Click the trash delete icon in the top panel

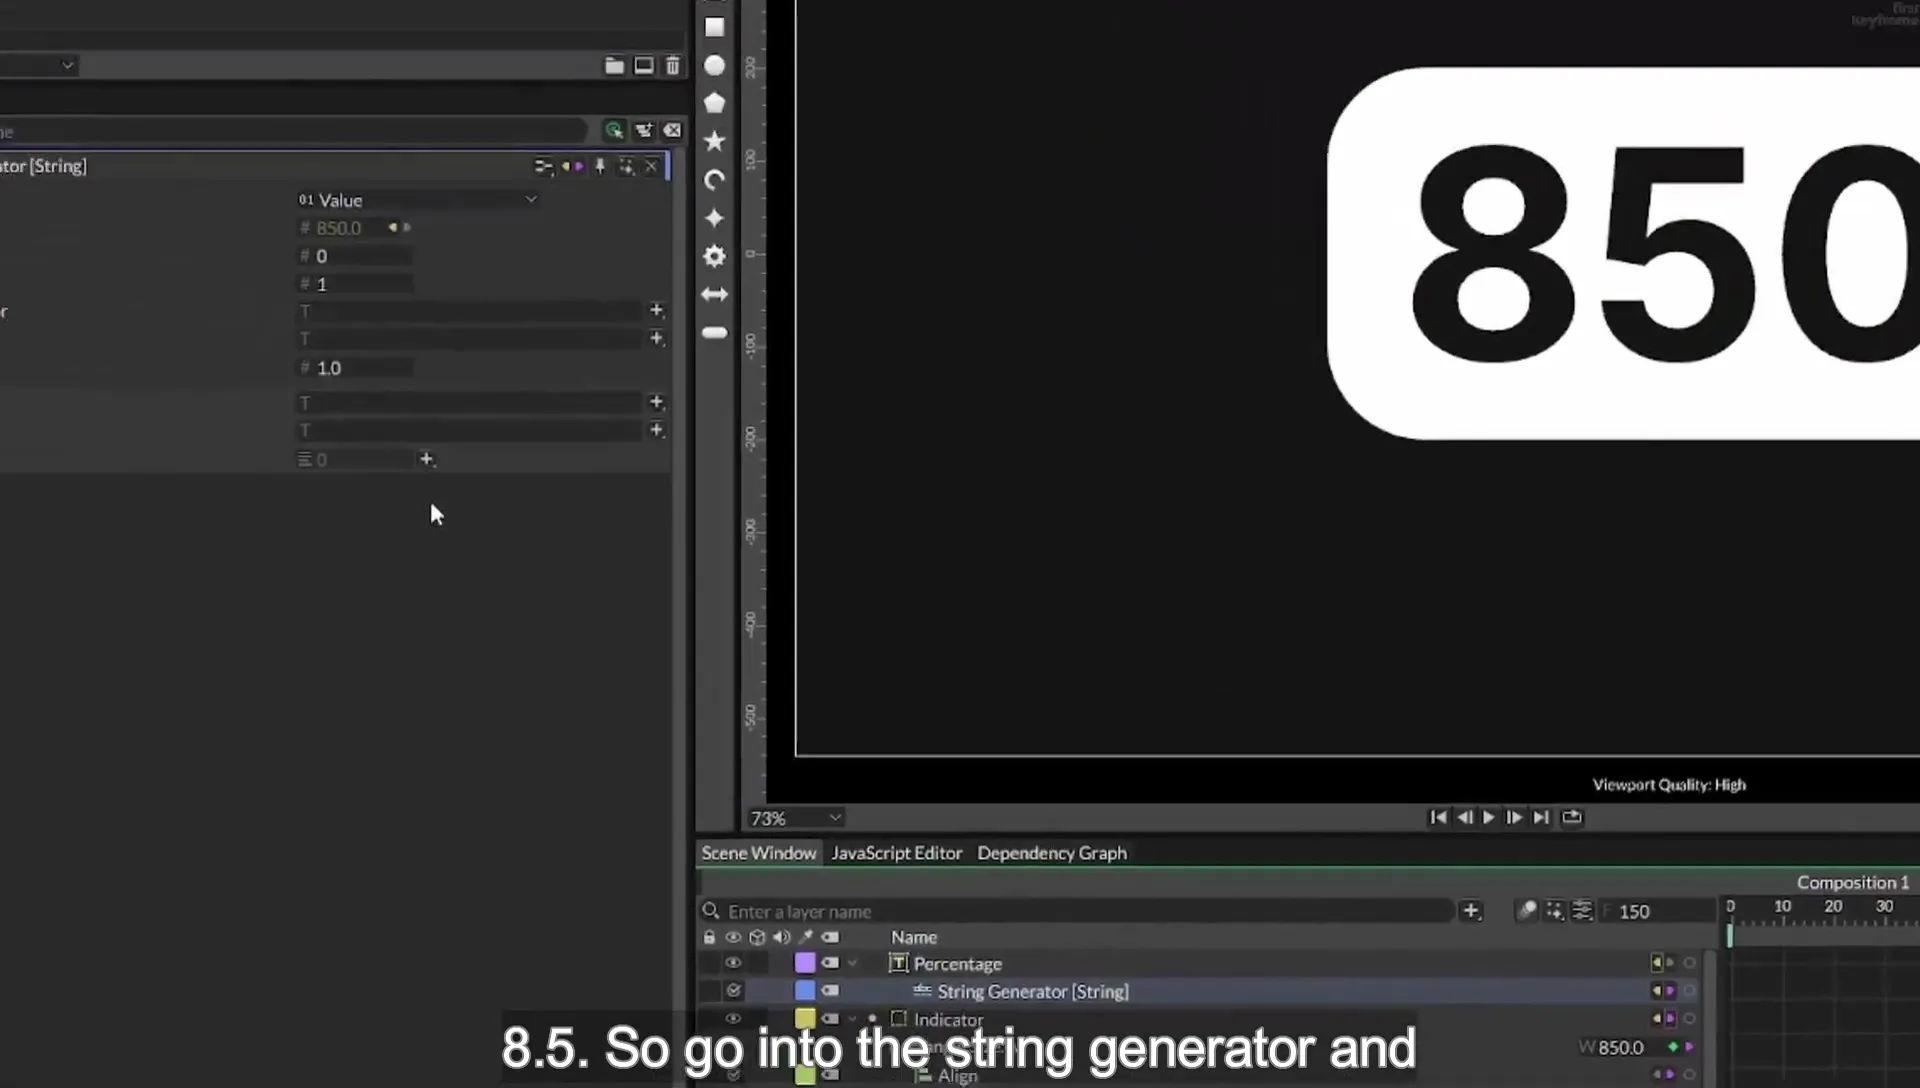(x=672, y=65)
